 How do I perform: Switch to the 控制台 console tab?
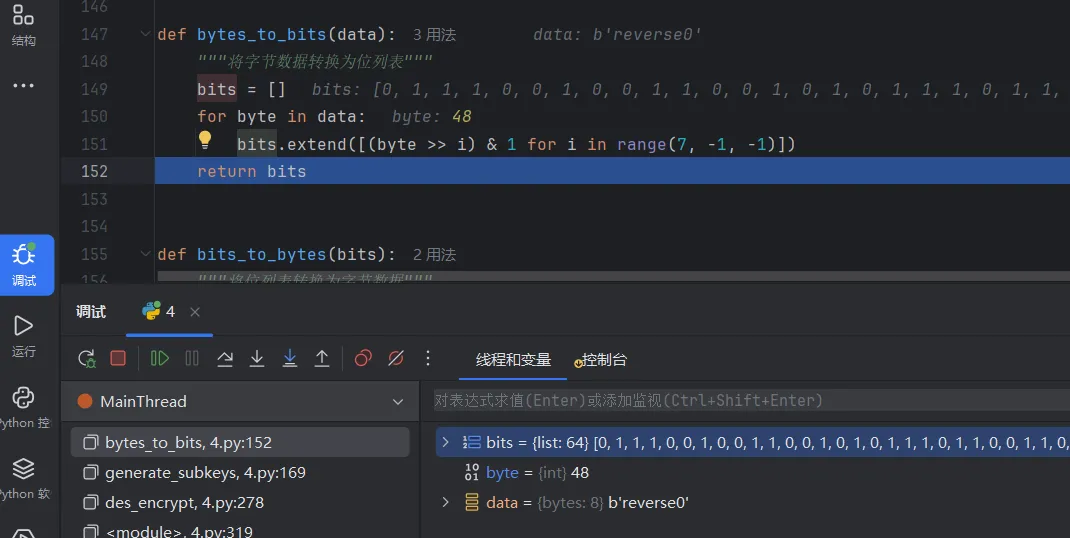click(603, 360)
